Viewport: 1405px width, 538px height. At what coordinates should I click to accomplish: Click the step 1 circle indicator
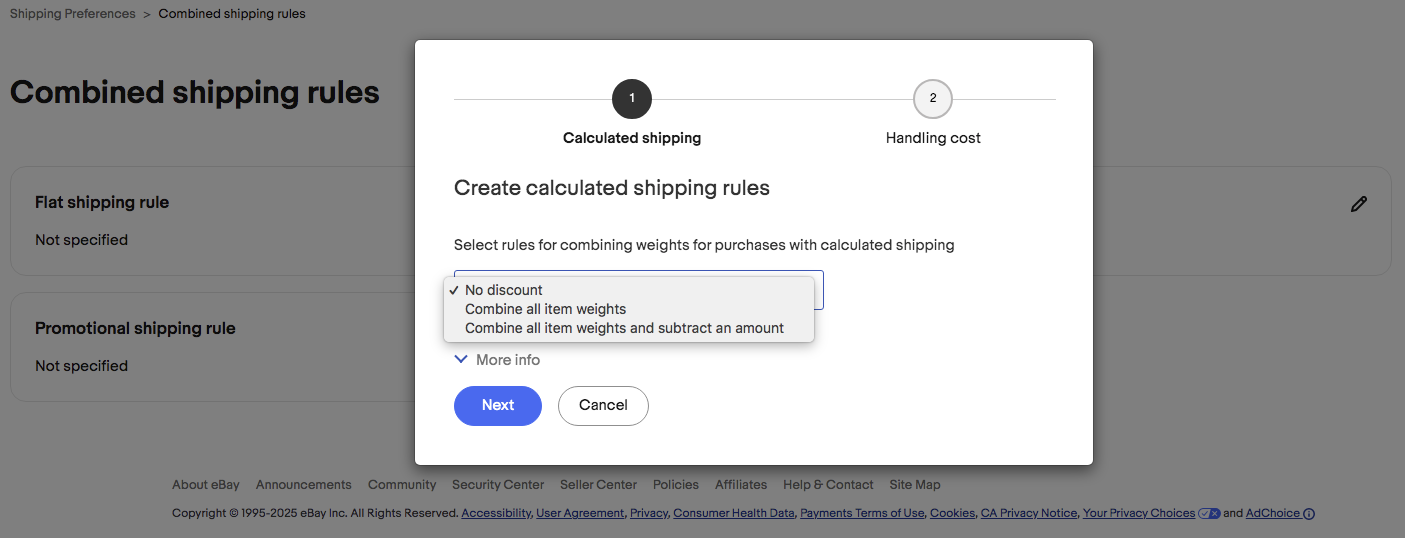[x=632, y=99]
